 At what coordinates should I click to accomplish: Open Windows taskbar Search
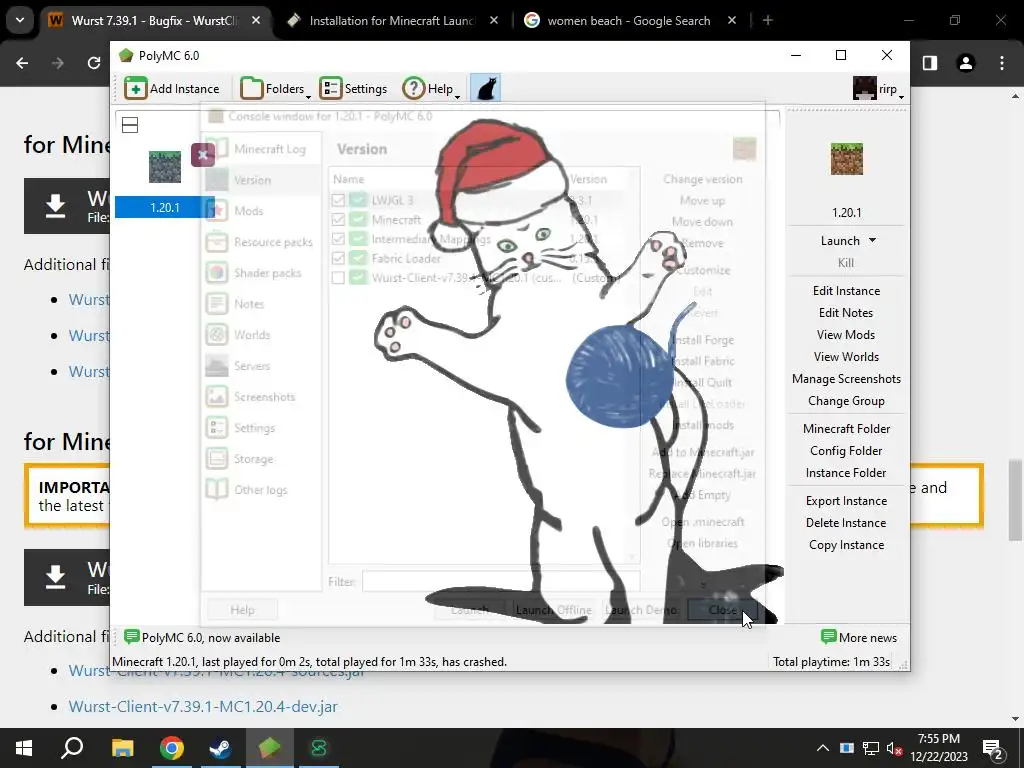point(72,748)
